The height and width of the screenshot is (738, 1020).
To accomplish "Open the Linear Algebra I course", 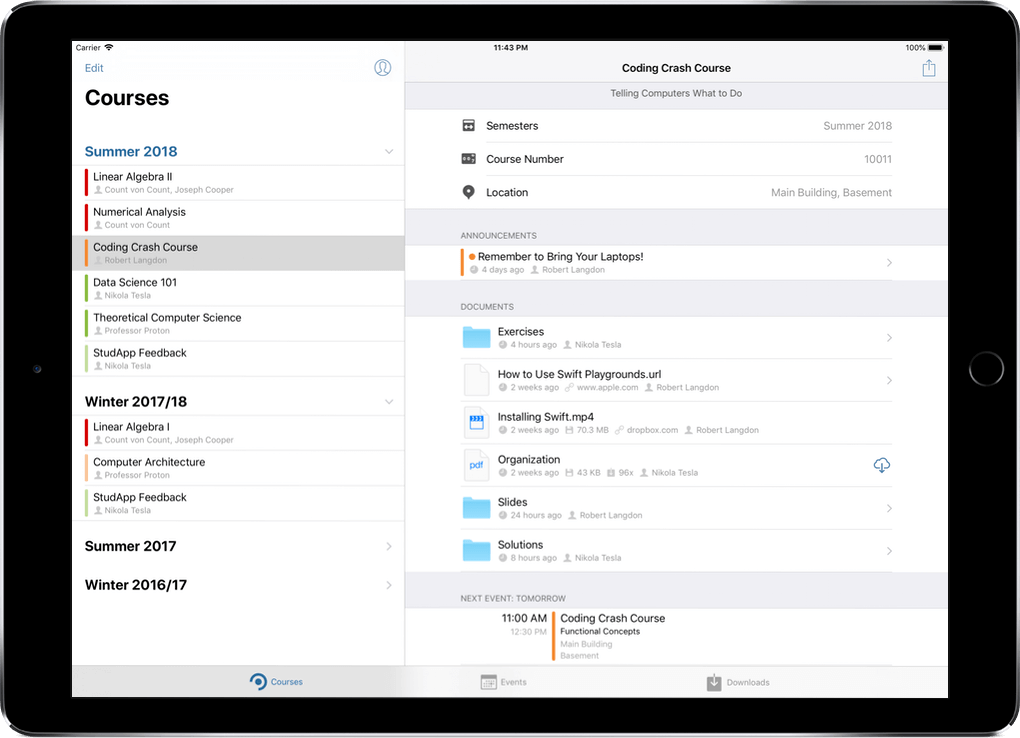I will click(x=239, y=433).
